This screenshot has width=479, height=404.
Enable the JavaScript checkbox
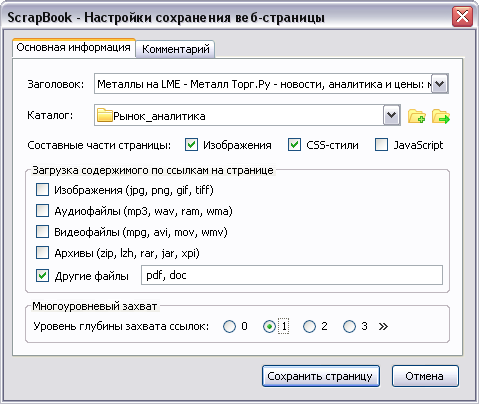381,145
